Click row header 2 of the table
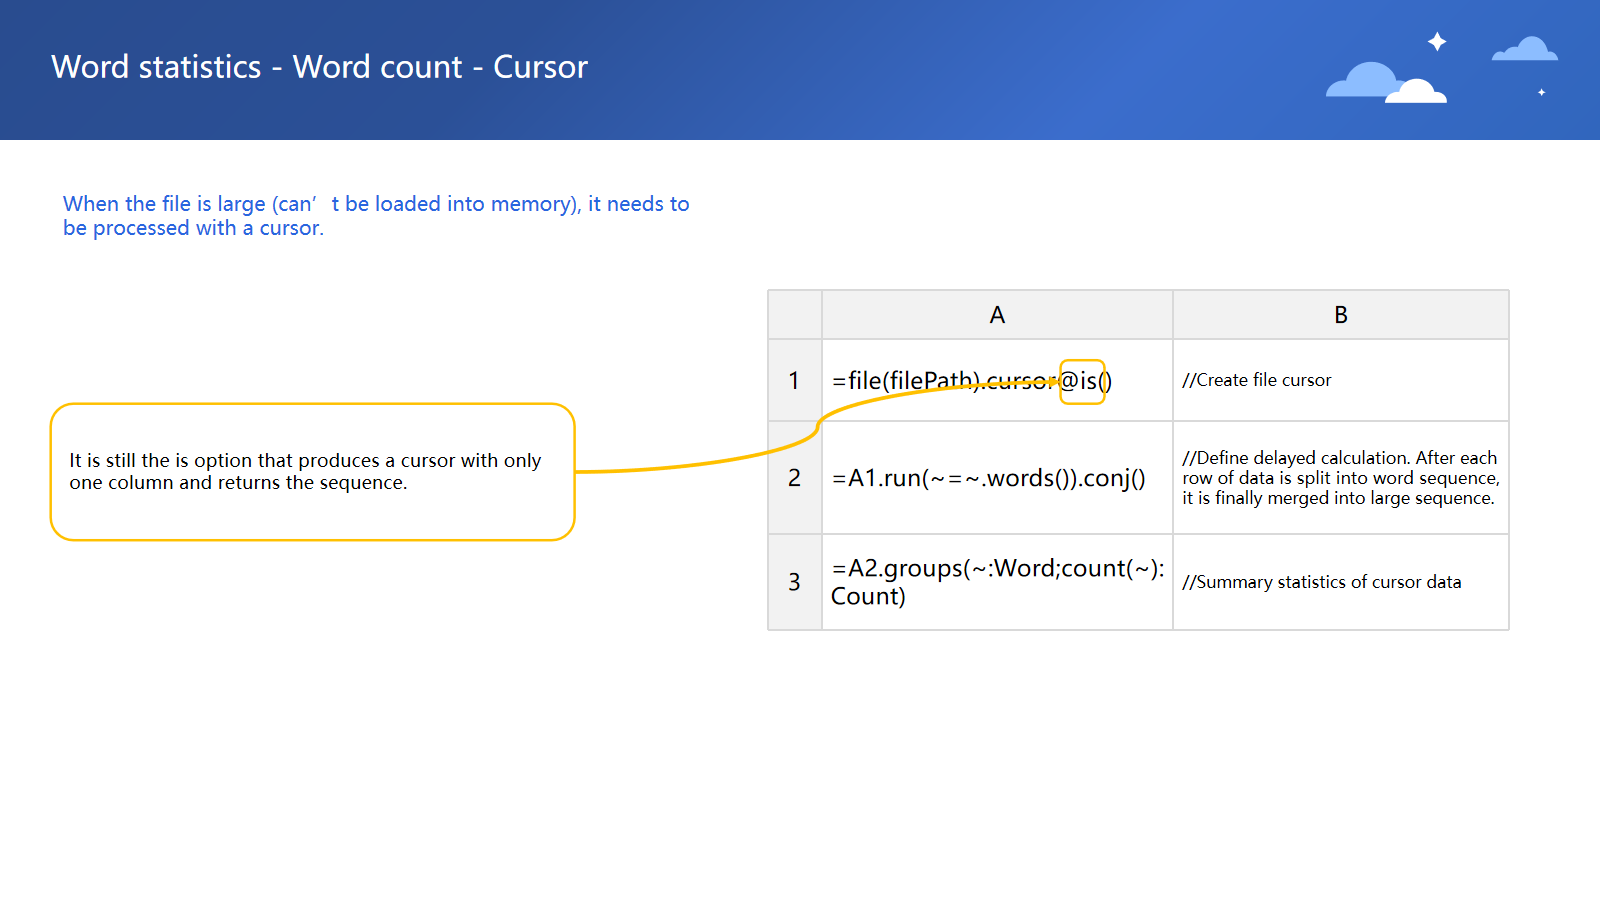The width and height of the screenshot is (1600, 900). [x=794, y=478]
